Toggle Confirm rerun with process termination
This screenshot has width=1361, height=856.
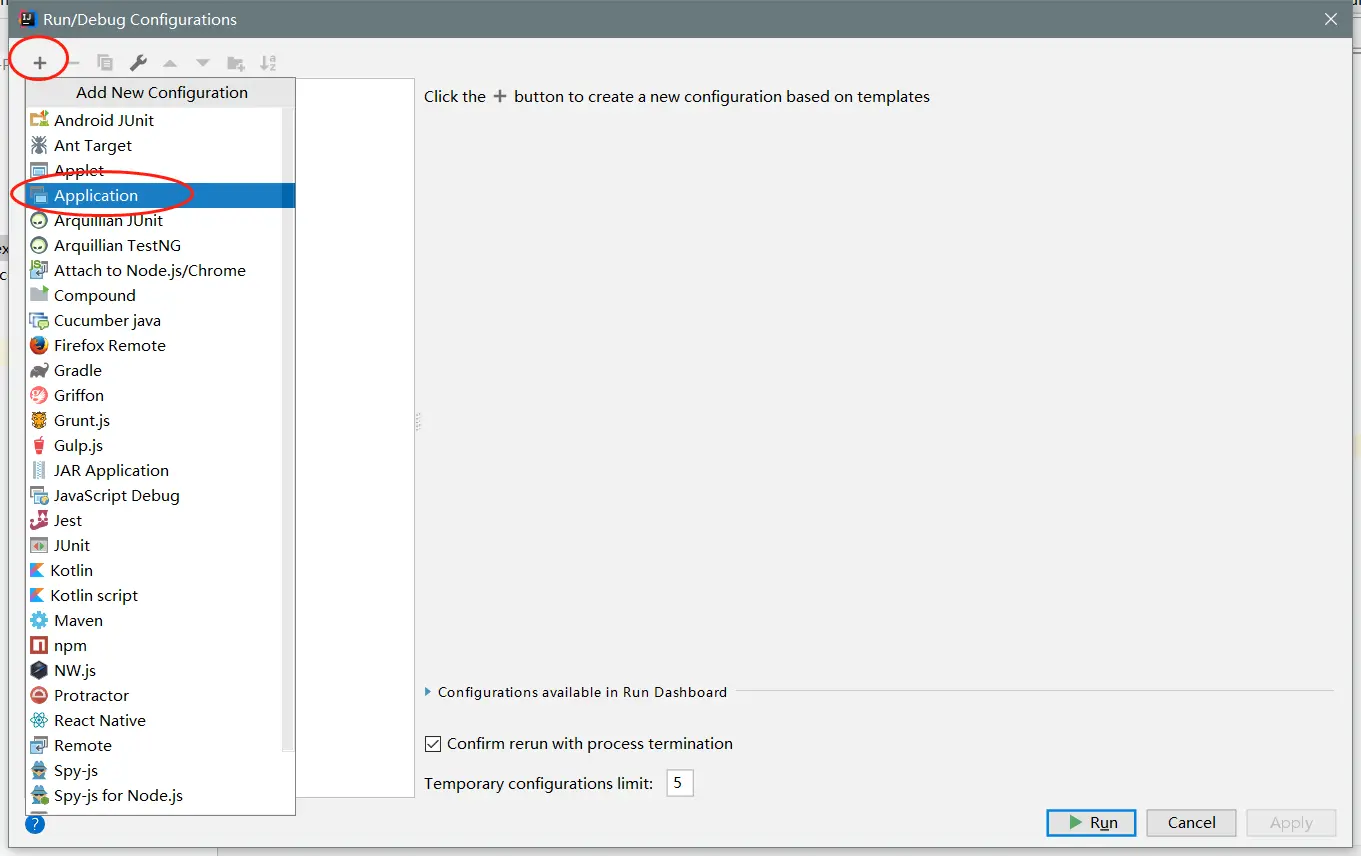433,744
